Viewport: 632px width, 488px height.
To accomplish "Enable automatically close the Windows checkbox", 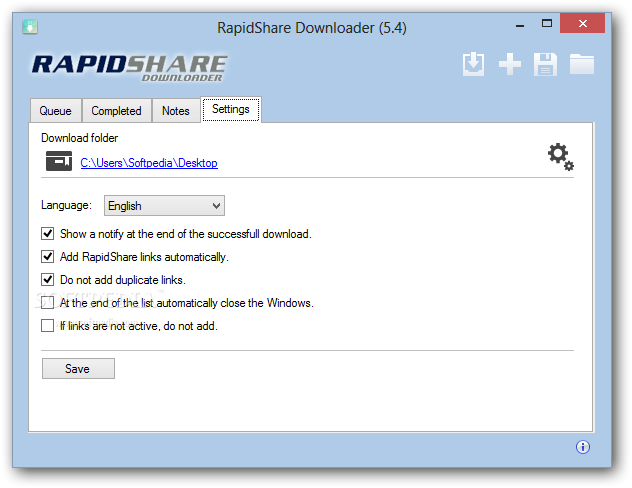I will tap(48, 303).
